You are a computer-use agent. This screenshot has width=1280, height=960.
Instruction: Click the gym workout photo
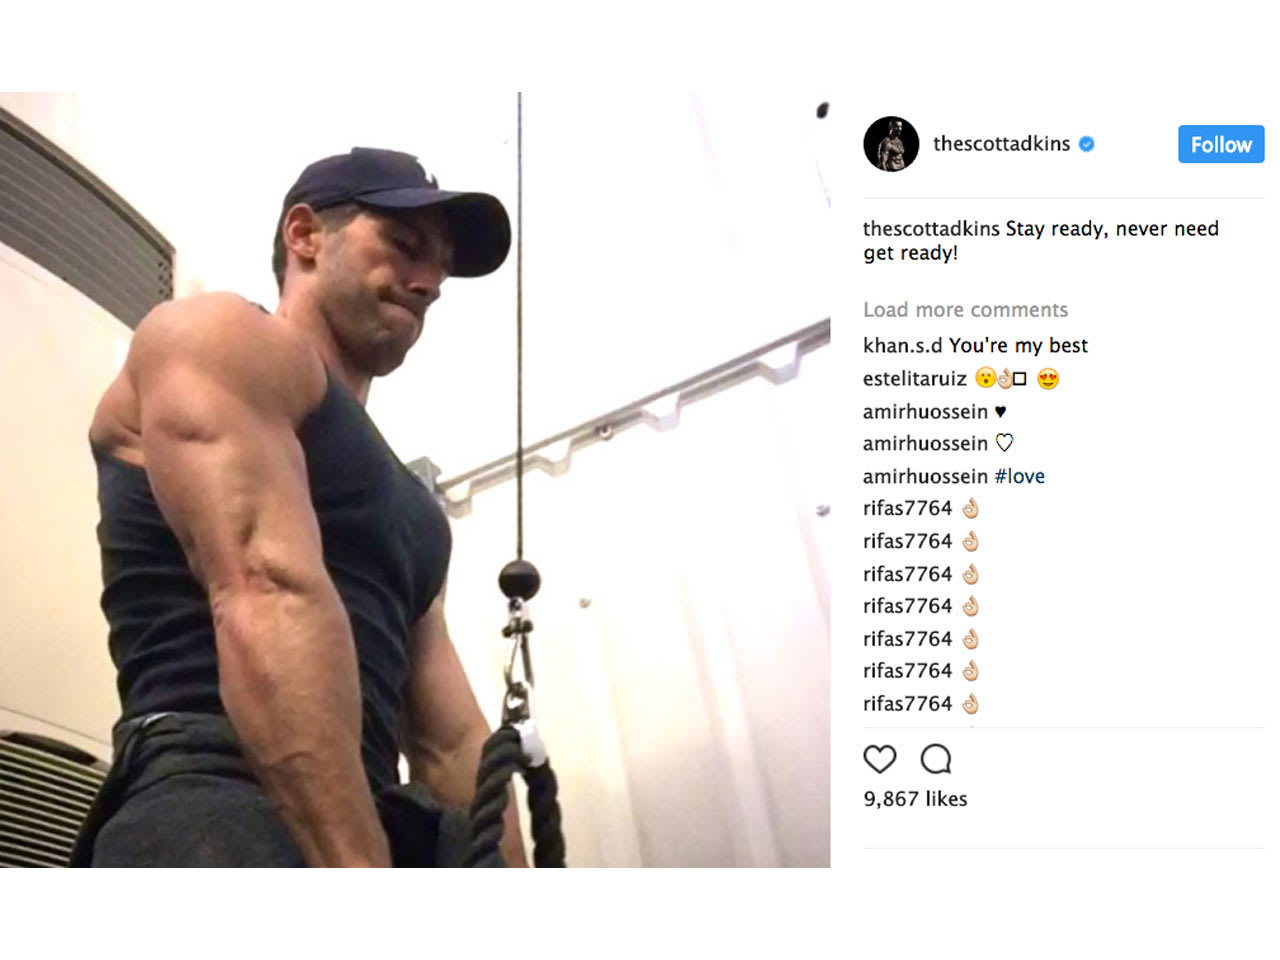point(415,480)
